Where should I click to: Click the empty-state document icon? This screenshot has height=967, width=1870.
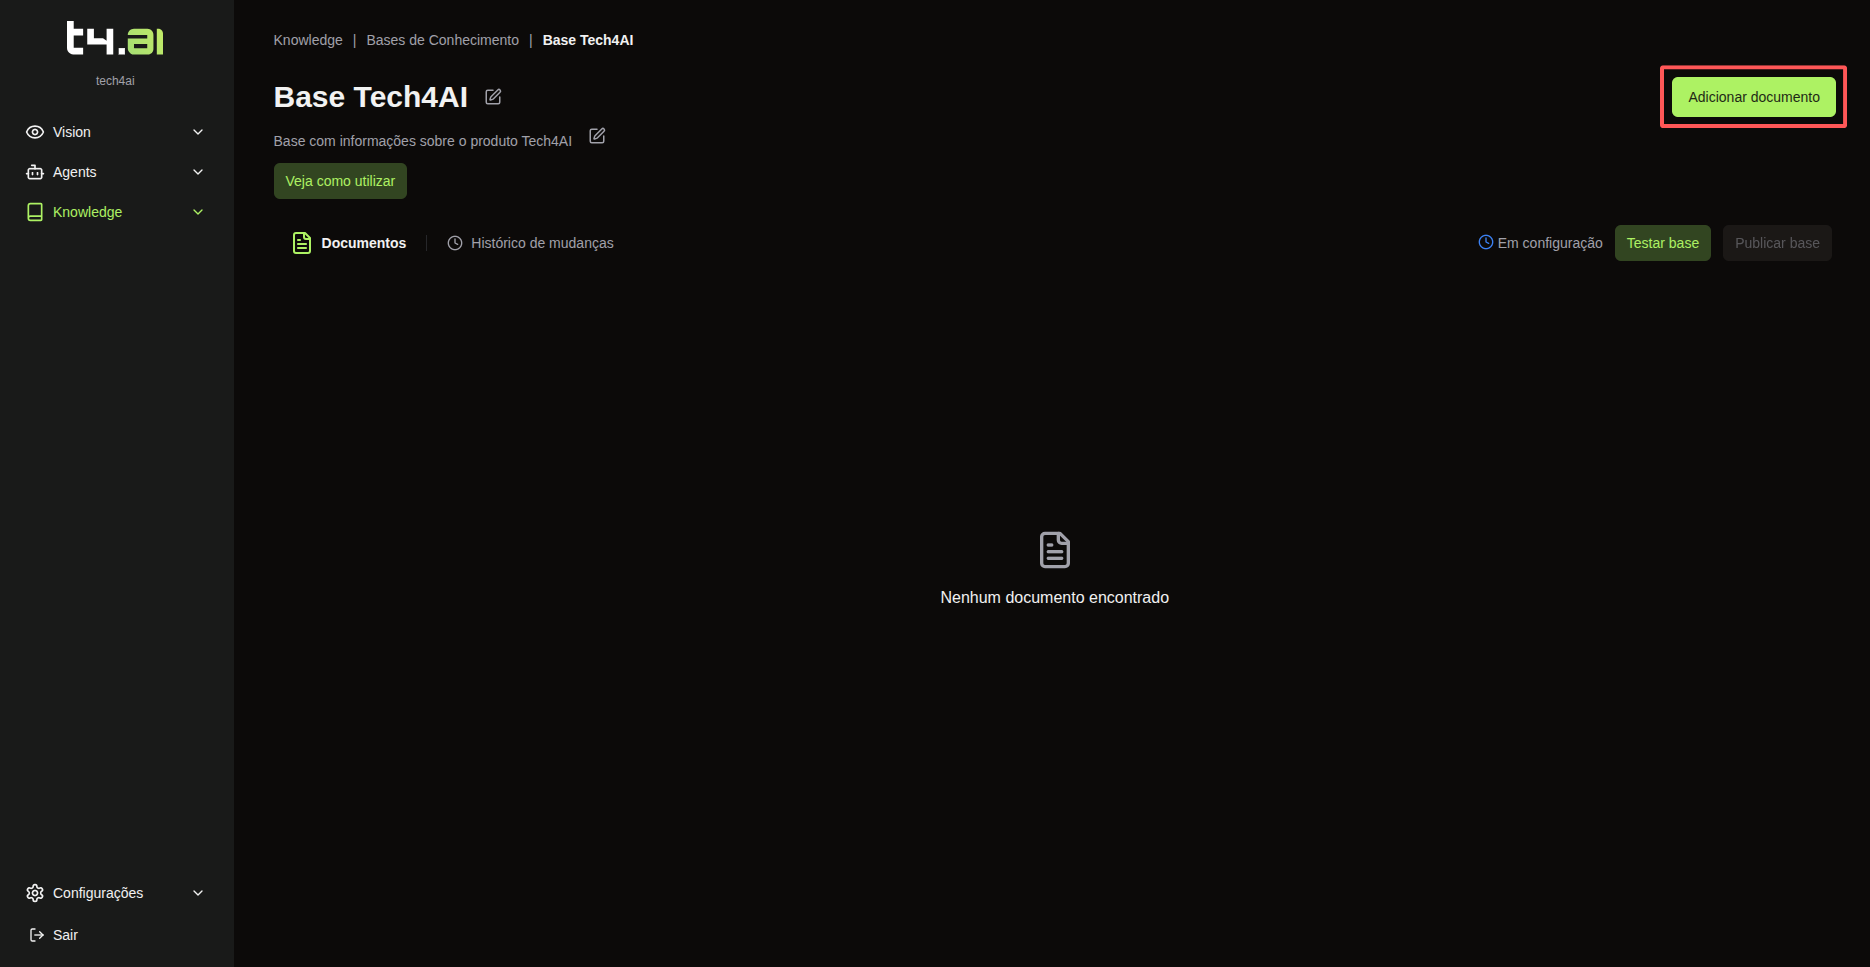pyautogui.click(x=1054, y=550)
